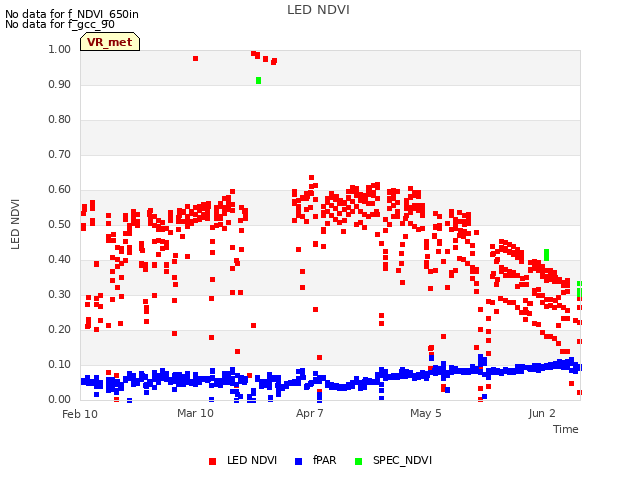Select the fPAR legend label
Screen dimensions: 640x480
(x=324, y=460)
